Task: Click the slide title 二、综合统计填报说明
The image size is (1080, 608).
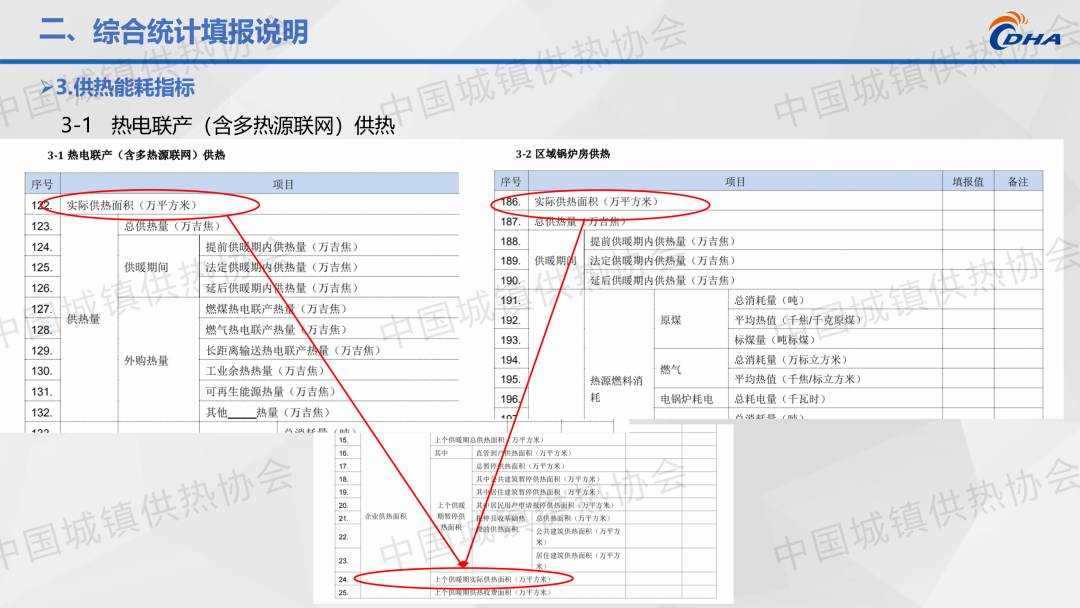Action: pos(173,31)
